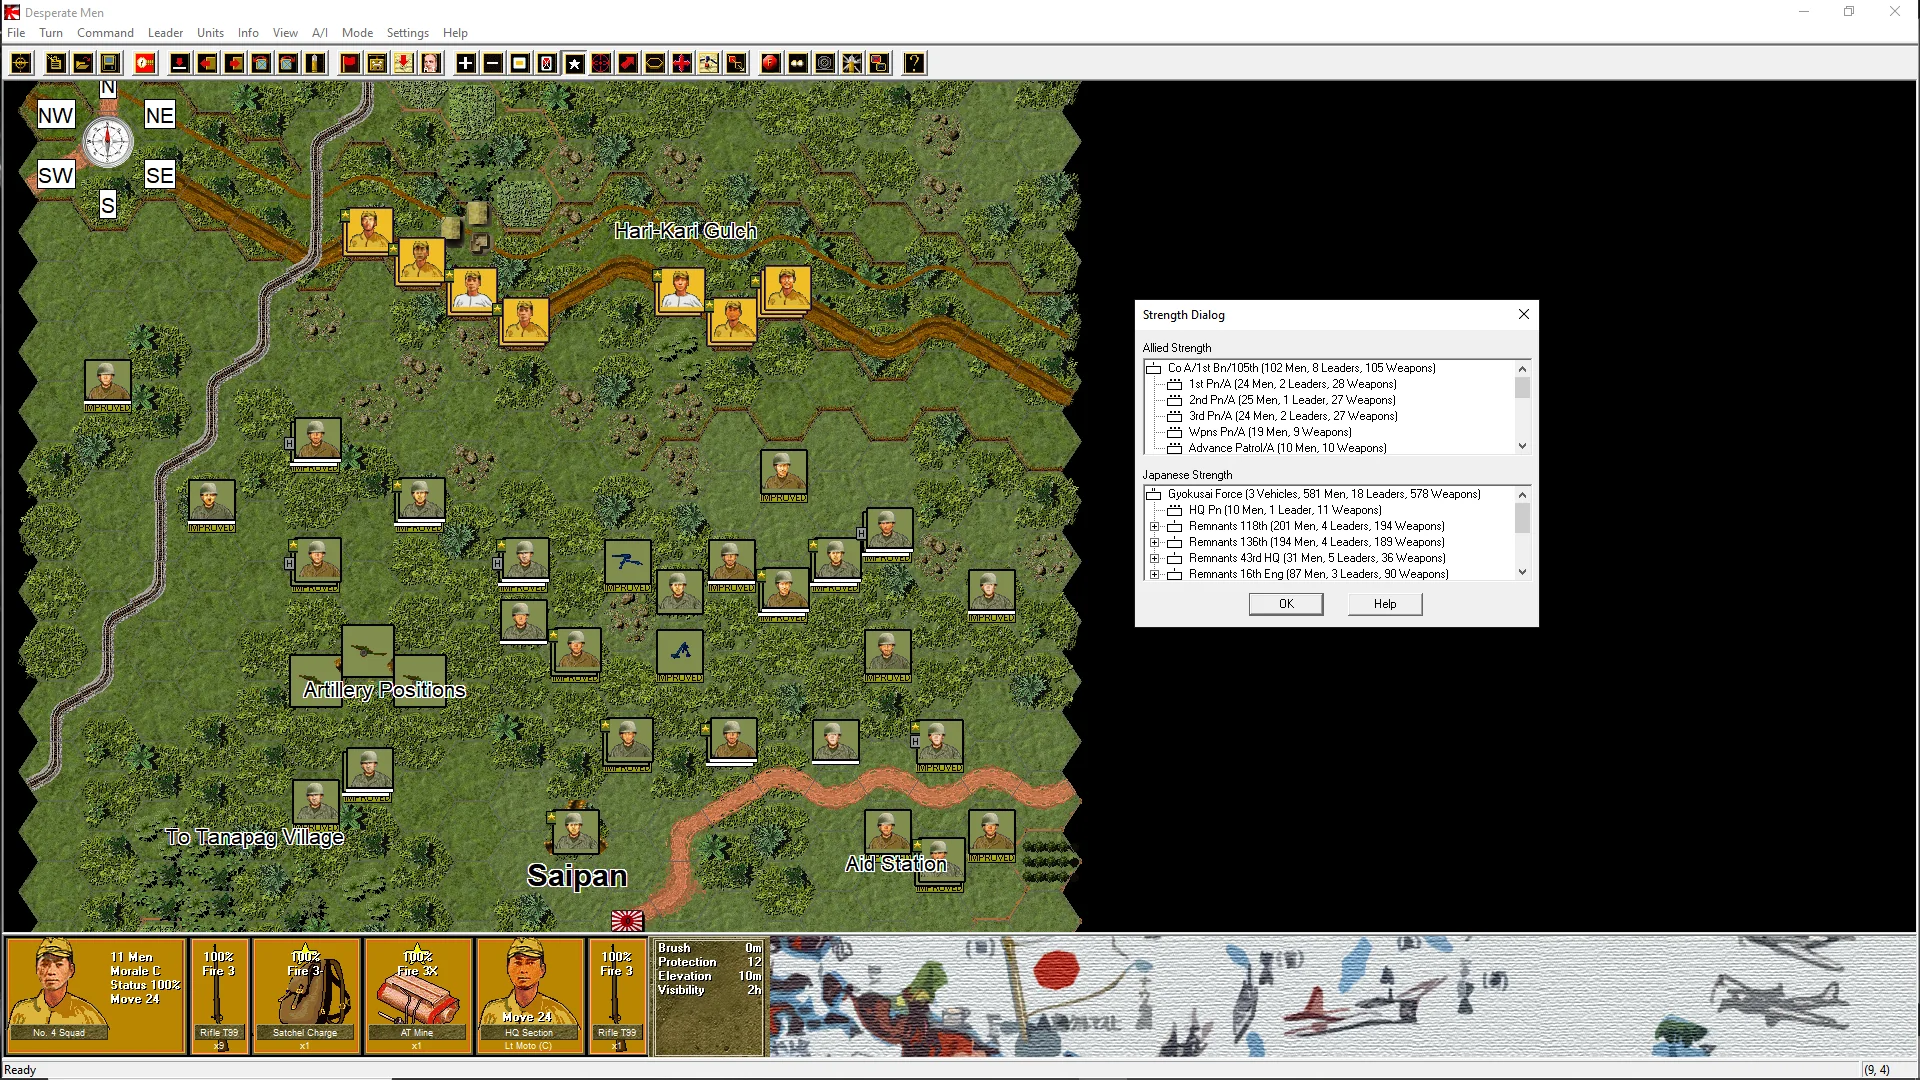
Task: Click the red circular crosshair toolbar icon
Action: coord(601,64)
